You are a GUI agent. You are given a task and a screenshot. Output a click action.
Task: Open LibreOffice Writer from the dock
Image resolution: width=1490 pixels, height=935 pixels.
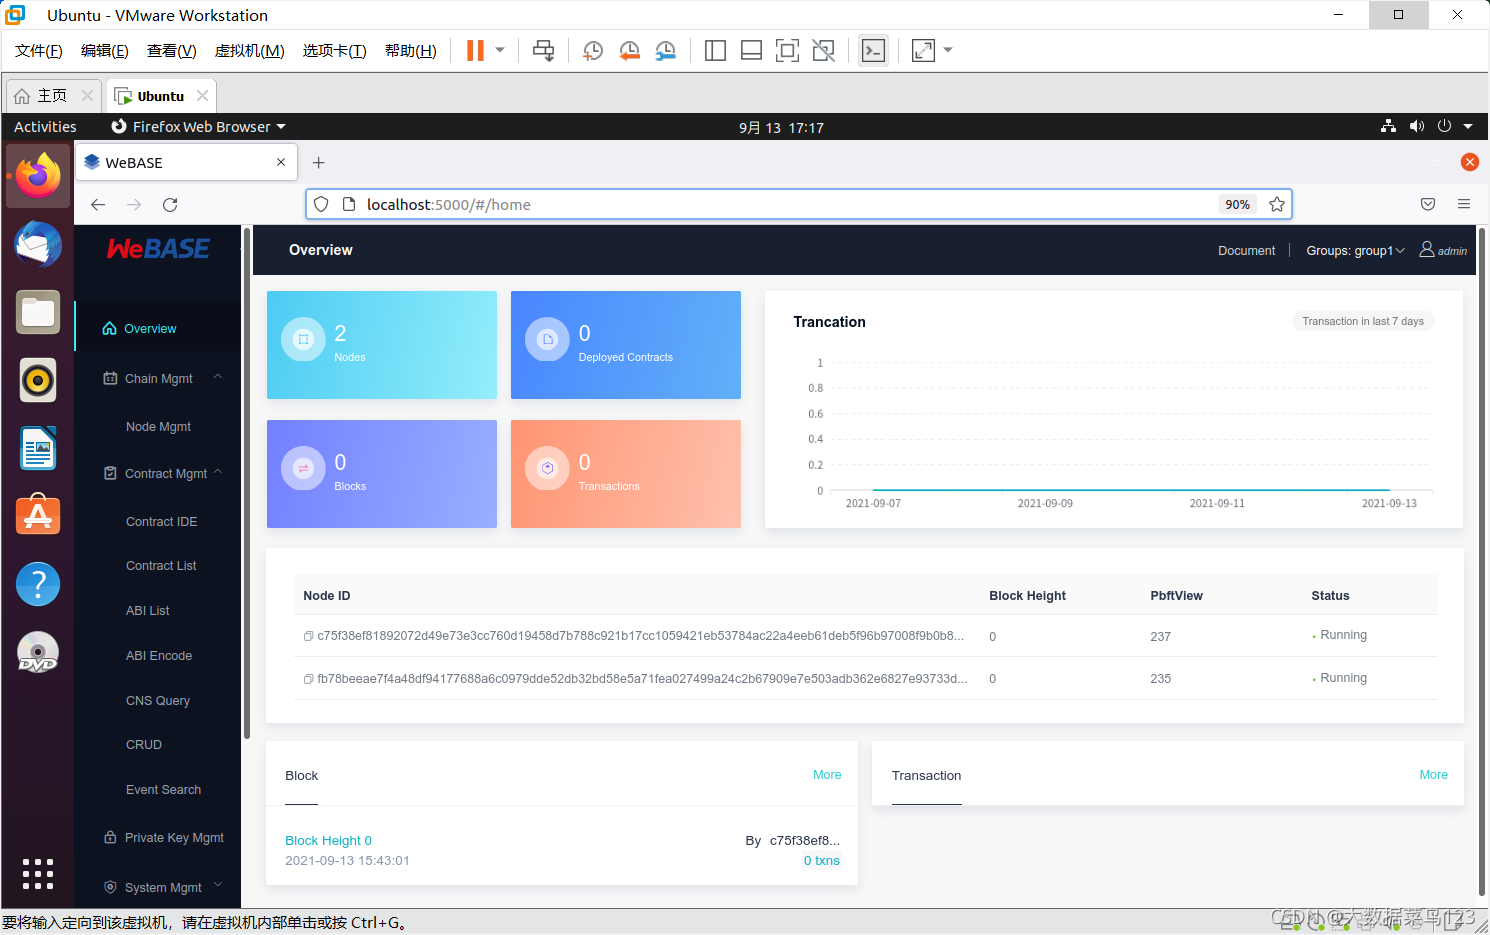click(38, 449)
